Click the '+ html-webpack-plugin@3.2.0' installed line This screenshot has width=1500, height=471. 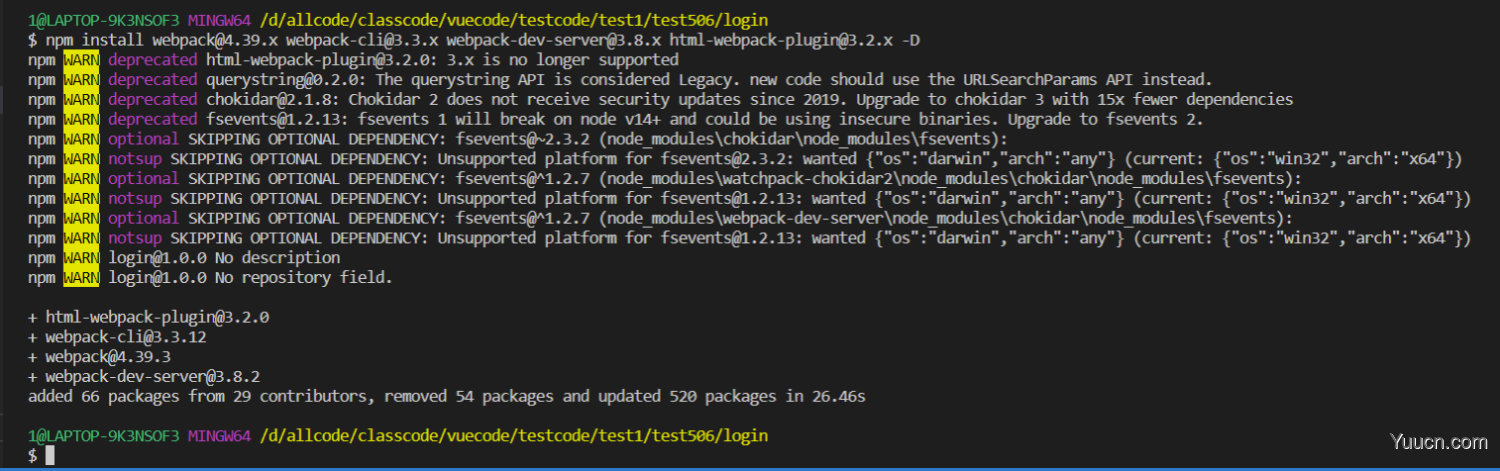149,317
